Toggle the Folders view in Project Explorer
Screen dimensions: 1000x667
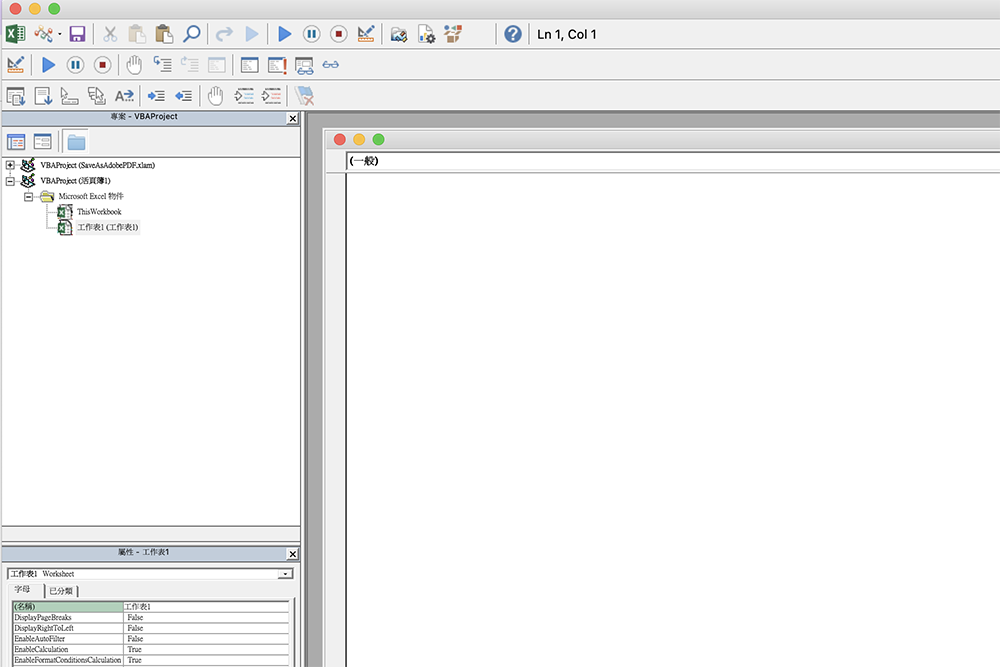click(76, 141)
